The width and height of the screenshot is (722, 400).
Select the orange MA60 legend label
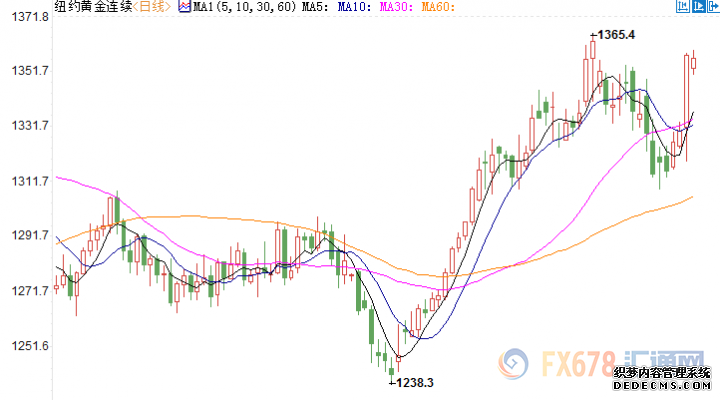coord(438,7)
